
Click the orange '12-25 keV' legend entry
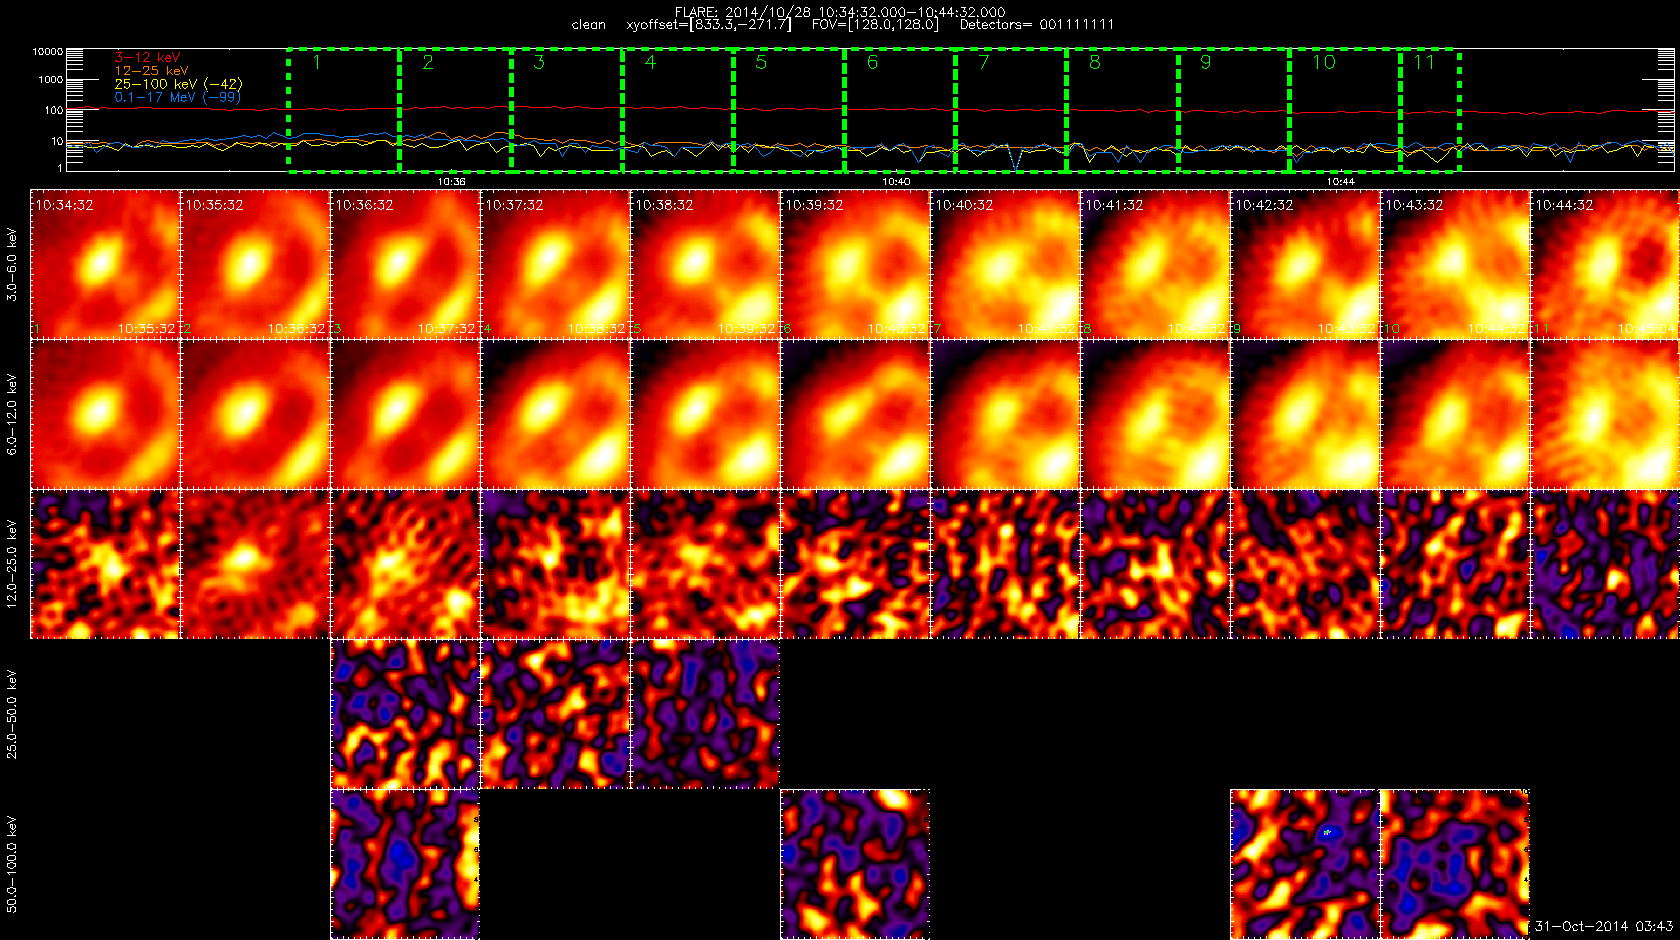pyautogui.click(x=151, y=71)
